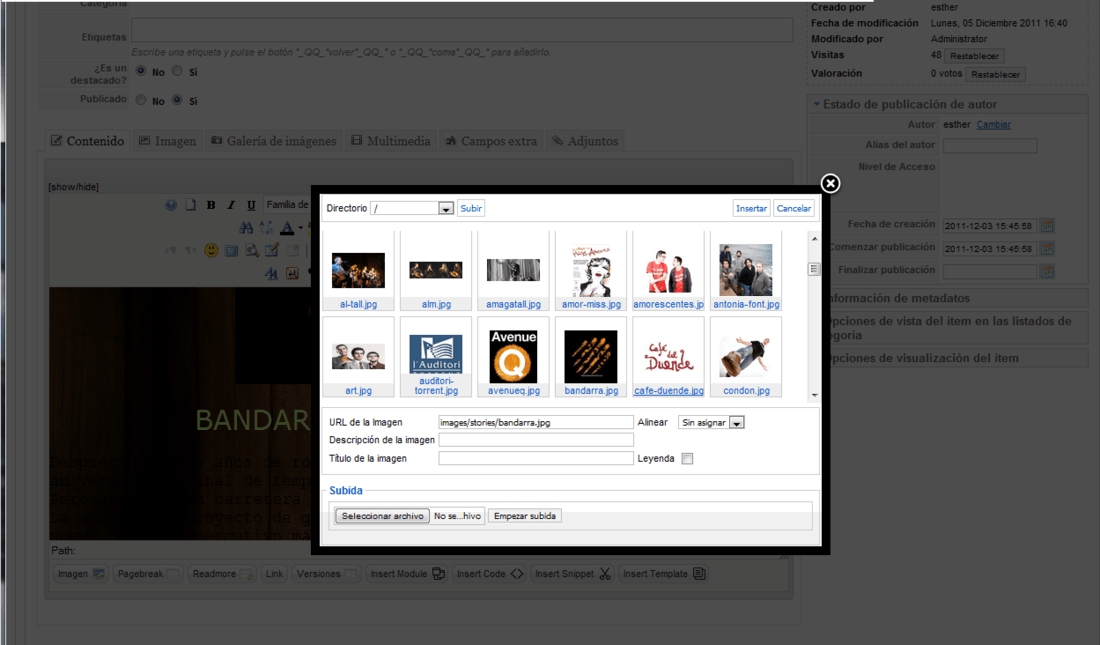
Task: Click the Subir button
Action: (471, 208)
